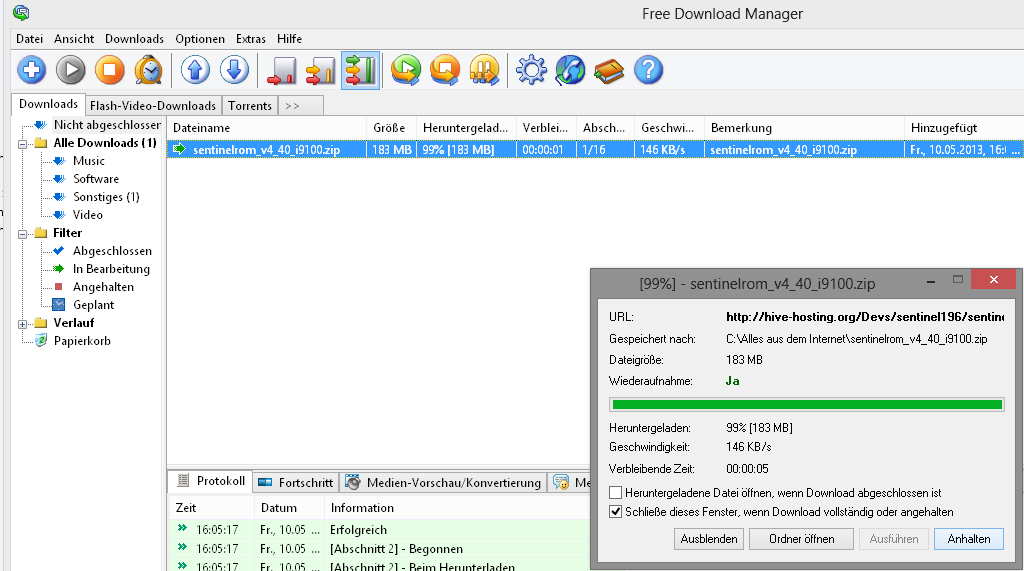Click the green start all downloads icon
This screenshot has height=571, width=1024.
[406, 70]
